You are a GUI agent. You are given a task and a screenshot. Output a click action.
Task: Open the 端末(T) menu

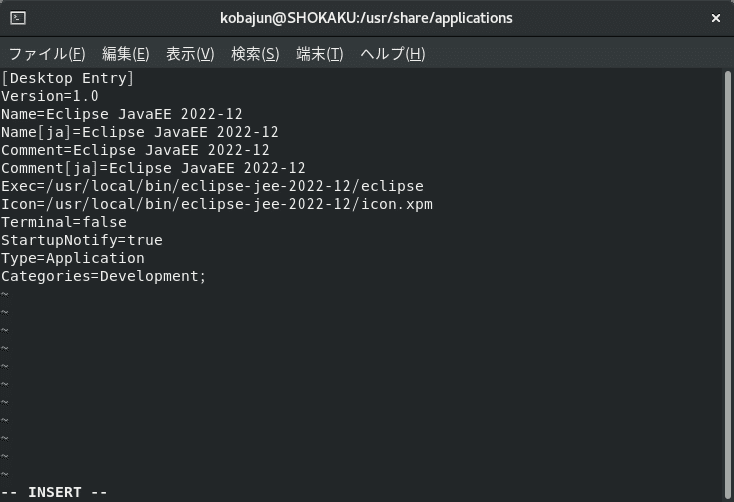pos(320,54)
